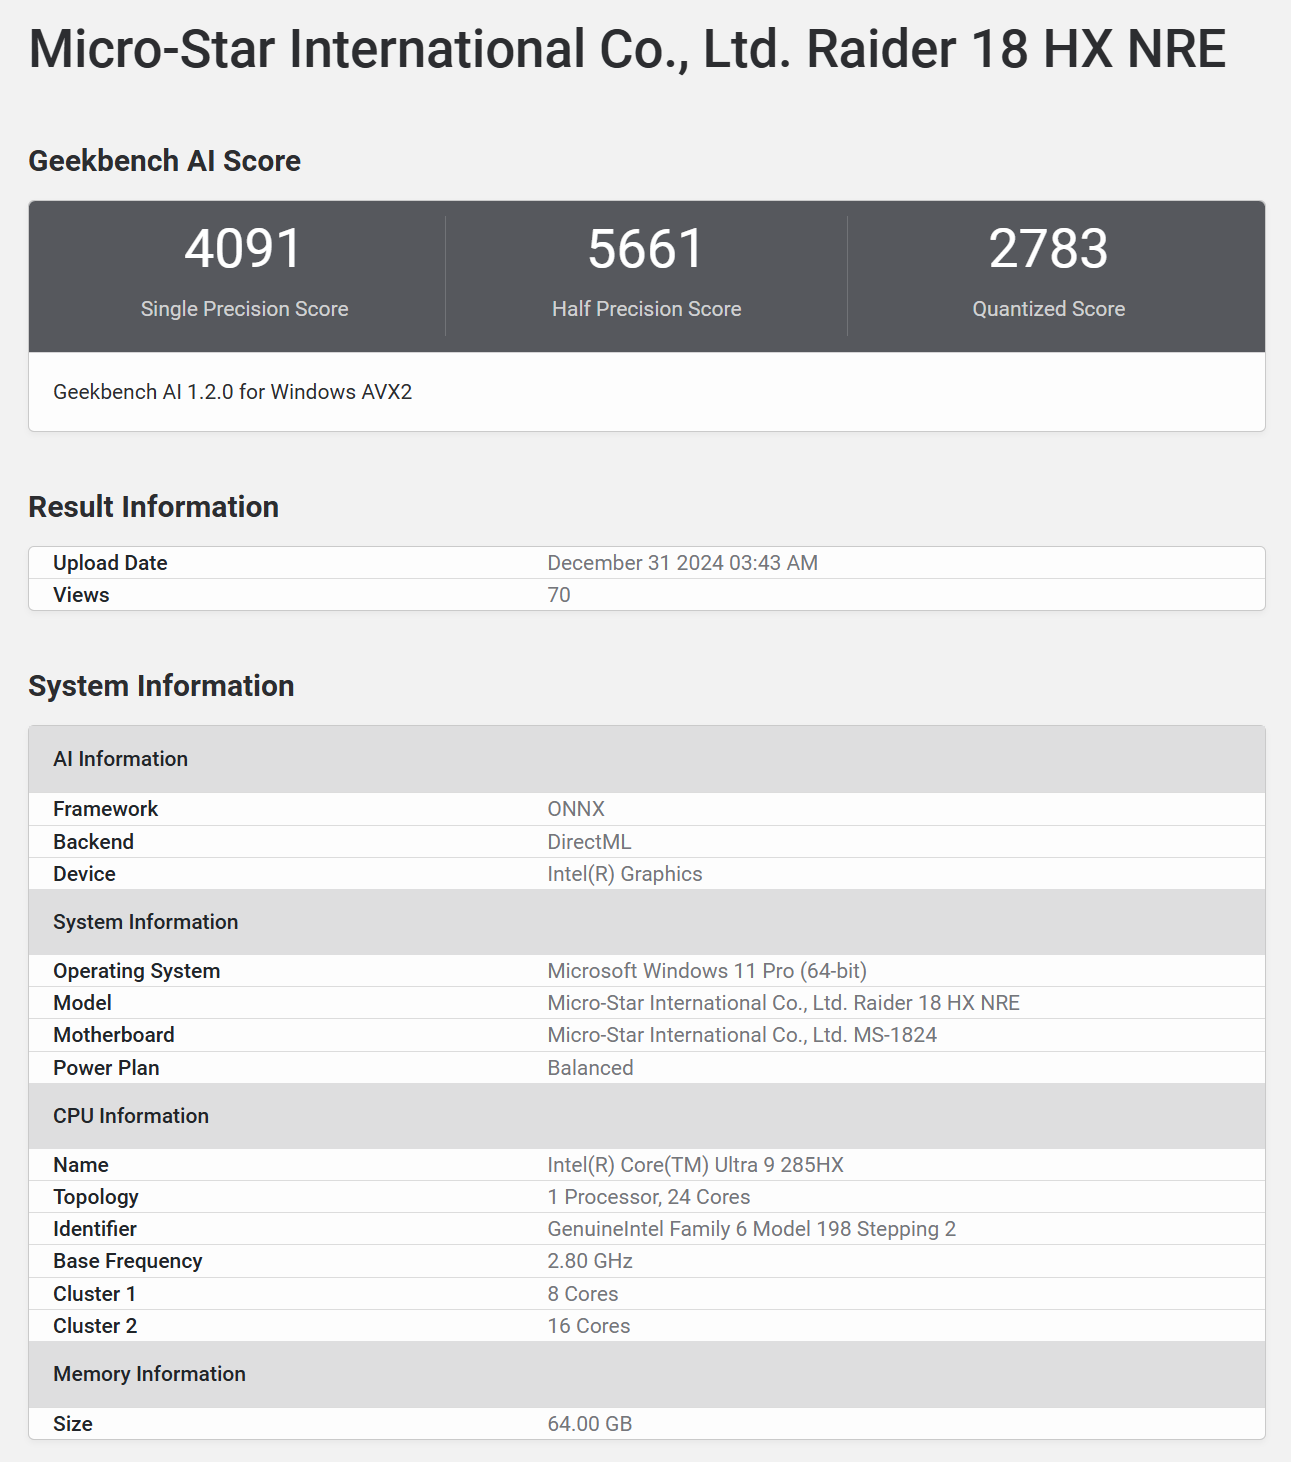Screen dimensions: 1291x1462
Task: Select the Single Precision Score 4091
Action: (x=243, y=249)
